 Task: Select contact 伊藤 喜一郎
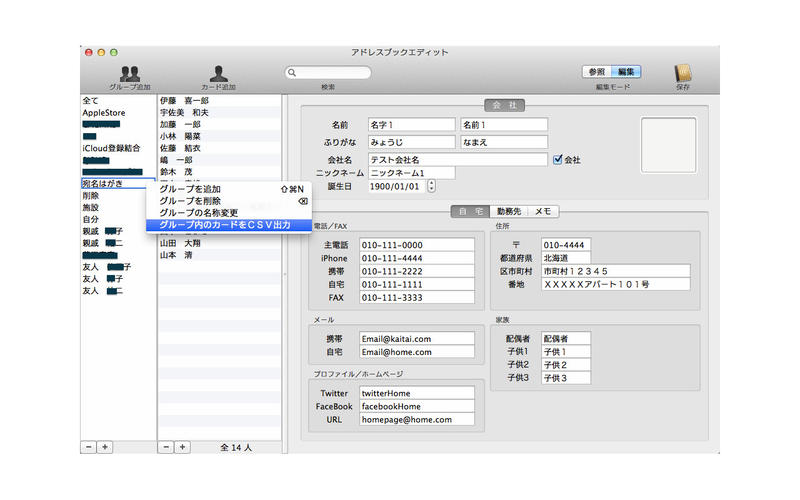pyautogui.click(x=219, y=101)
